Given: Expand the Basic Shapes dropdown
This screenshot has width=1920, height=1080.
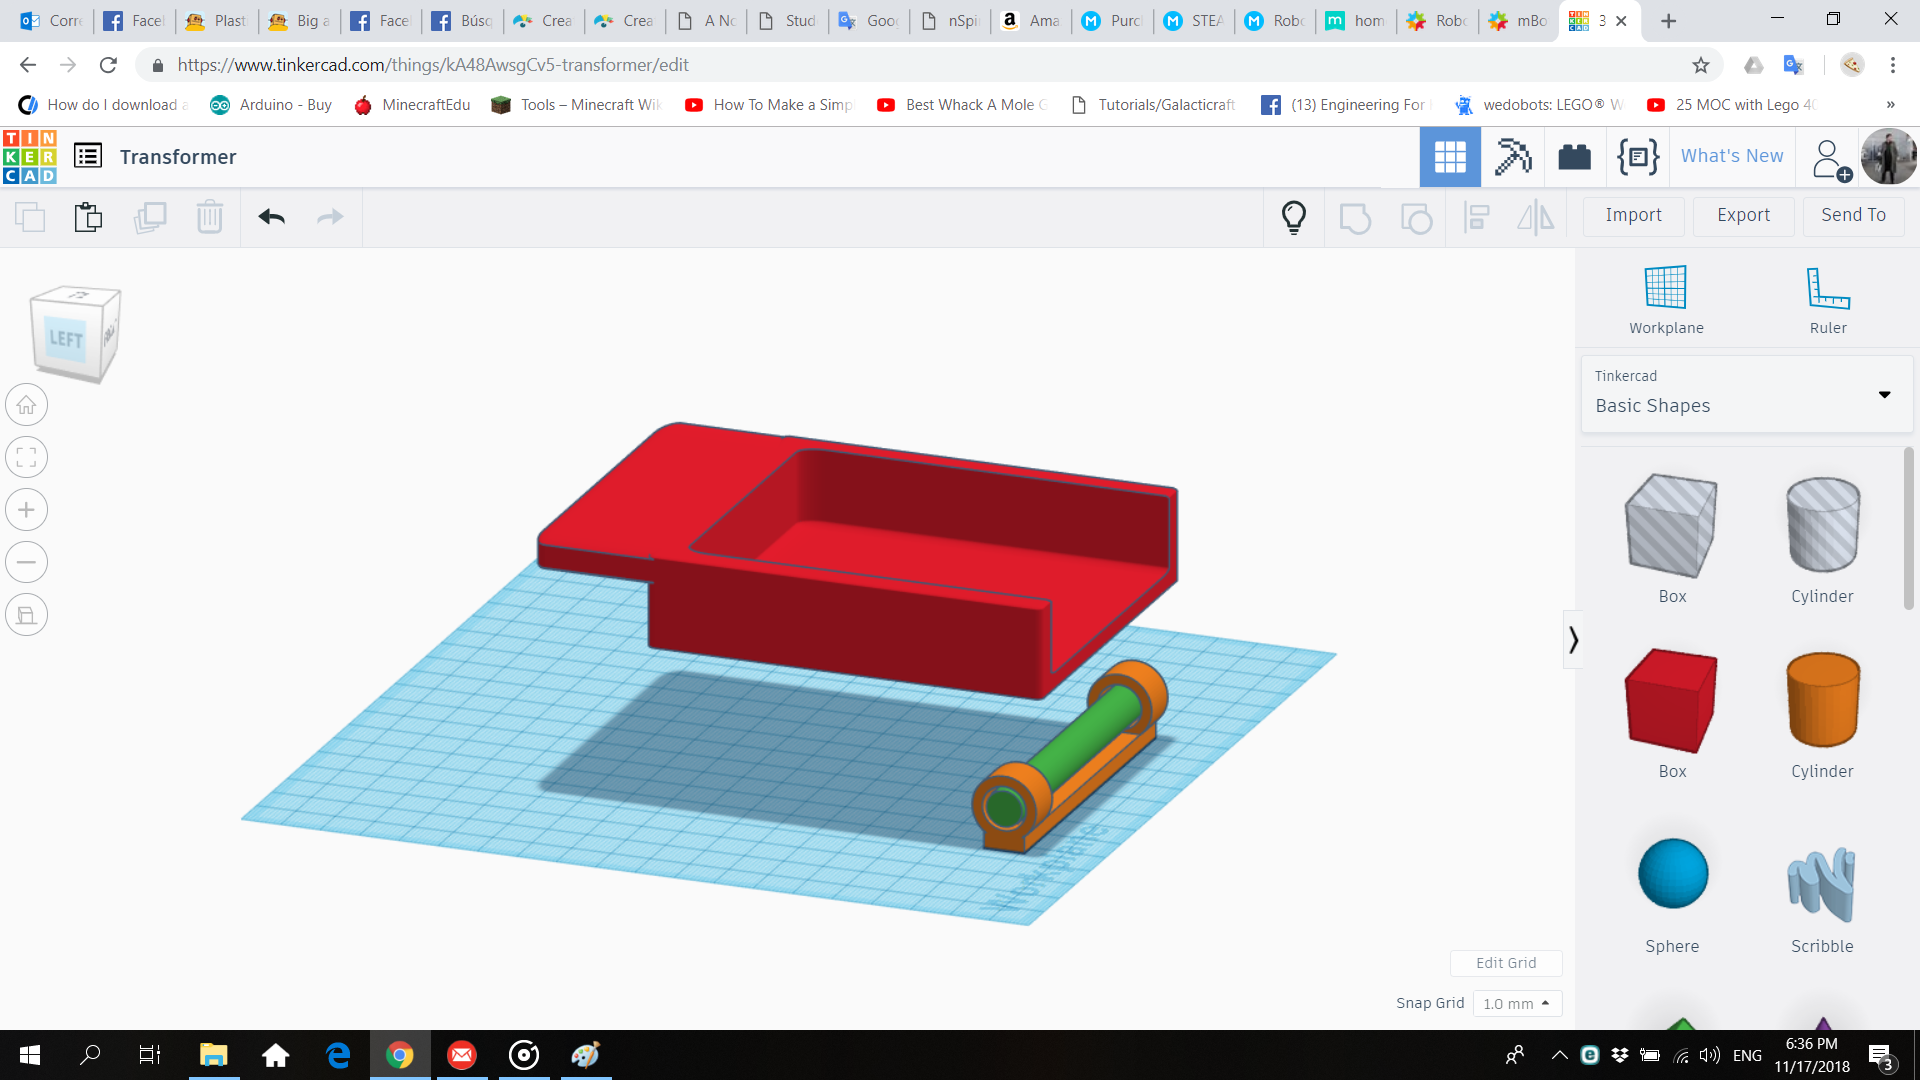Looking at the screenshot, I should pyautogui.click(x=1884, y=395).
